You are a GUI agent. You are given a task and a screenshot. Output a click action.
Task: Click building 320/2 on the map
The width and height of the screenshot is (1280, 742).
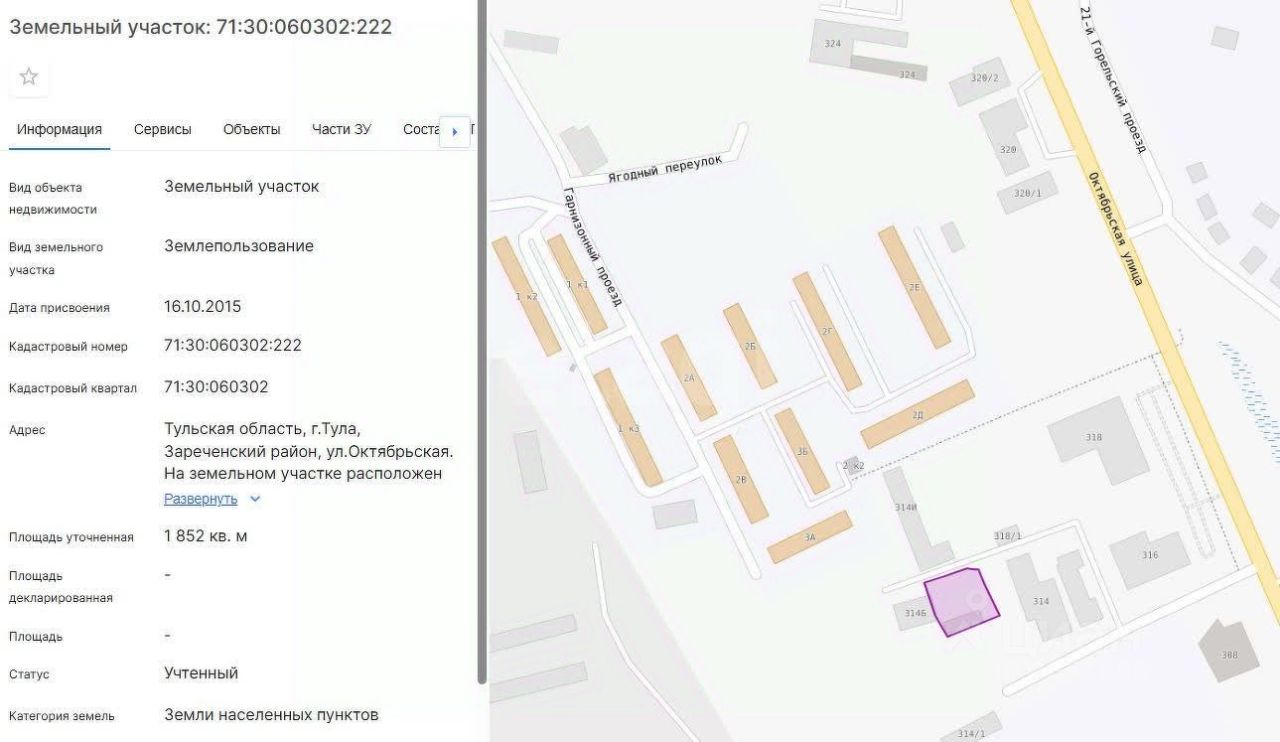(980, 80)
